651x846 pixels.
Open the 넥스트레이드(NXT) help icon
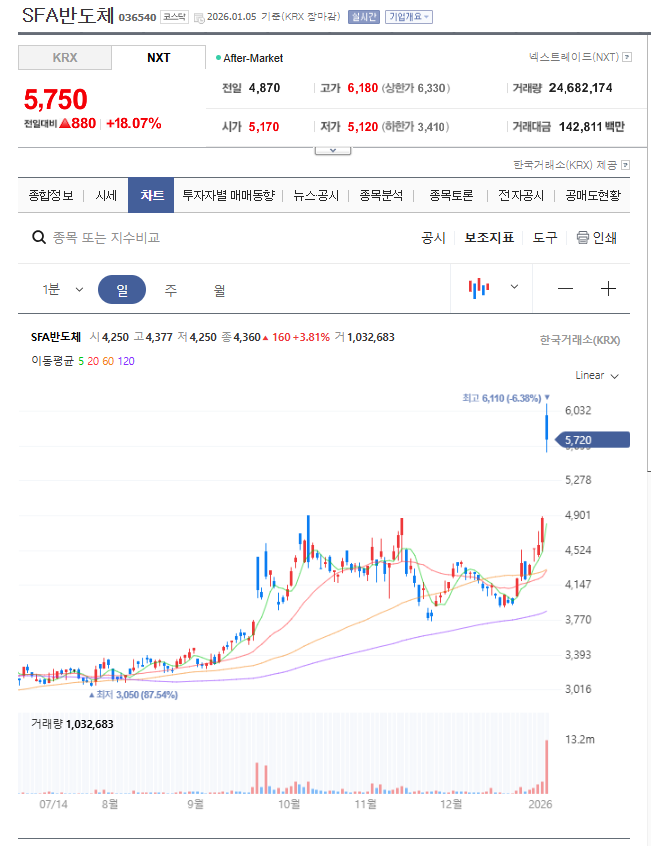point(627,57)
